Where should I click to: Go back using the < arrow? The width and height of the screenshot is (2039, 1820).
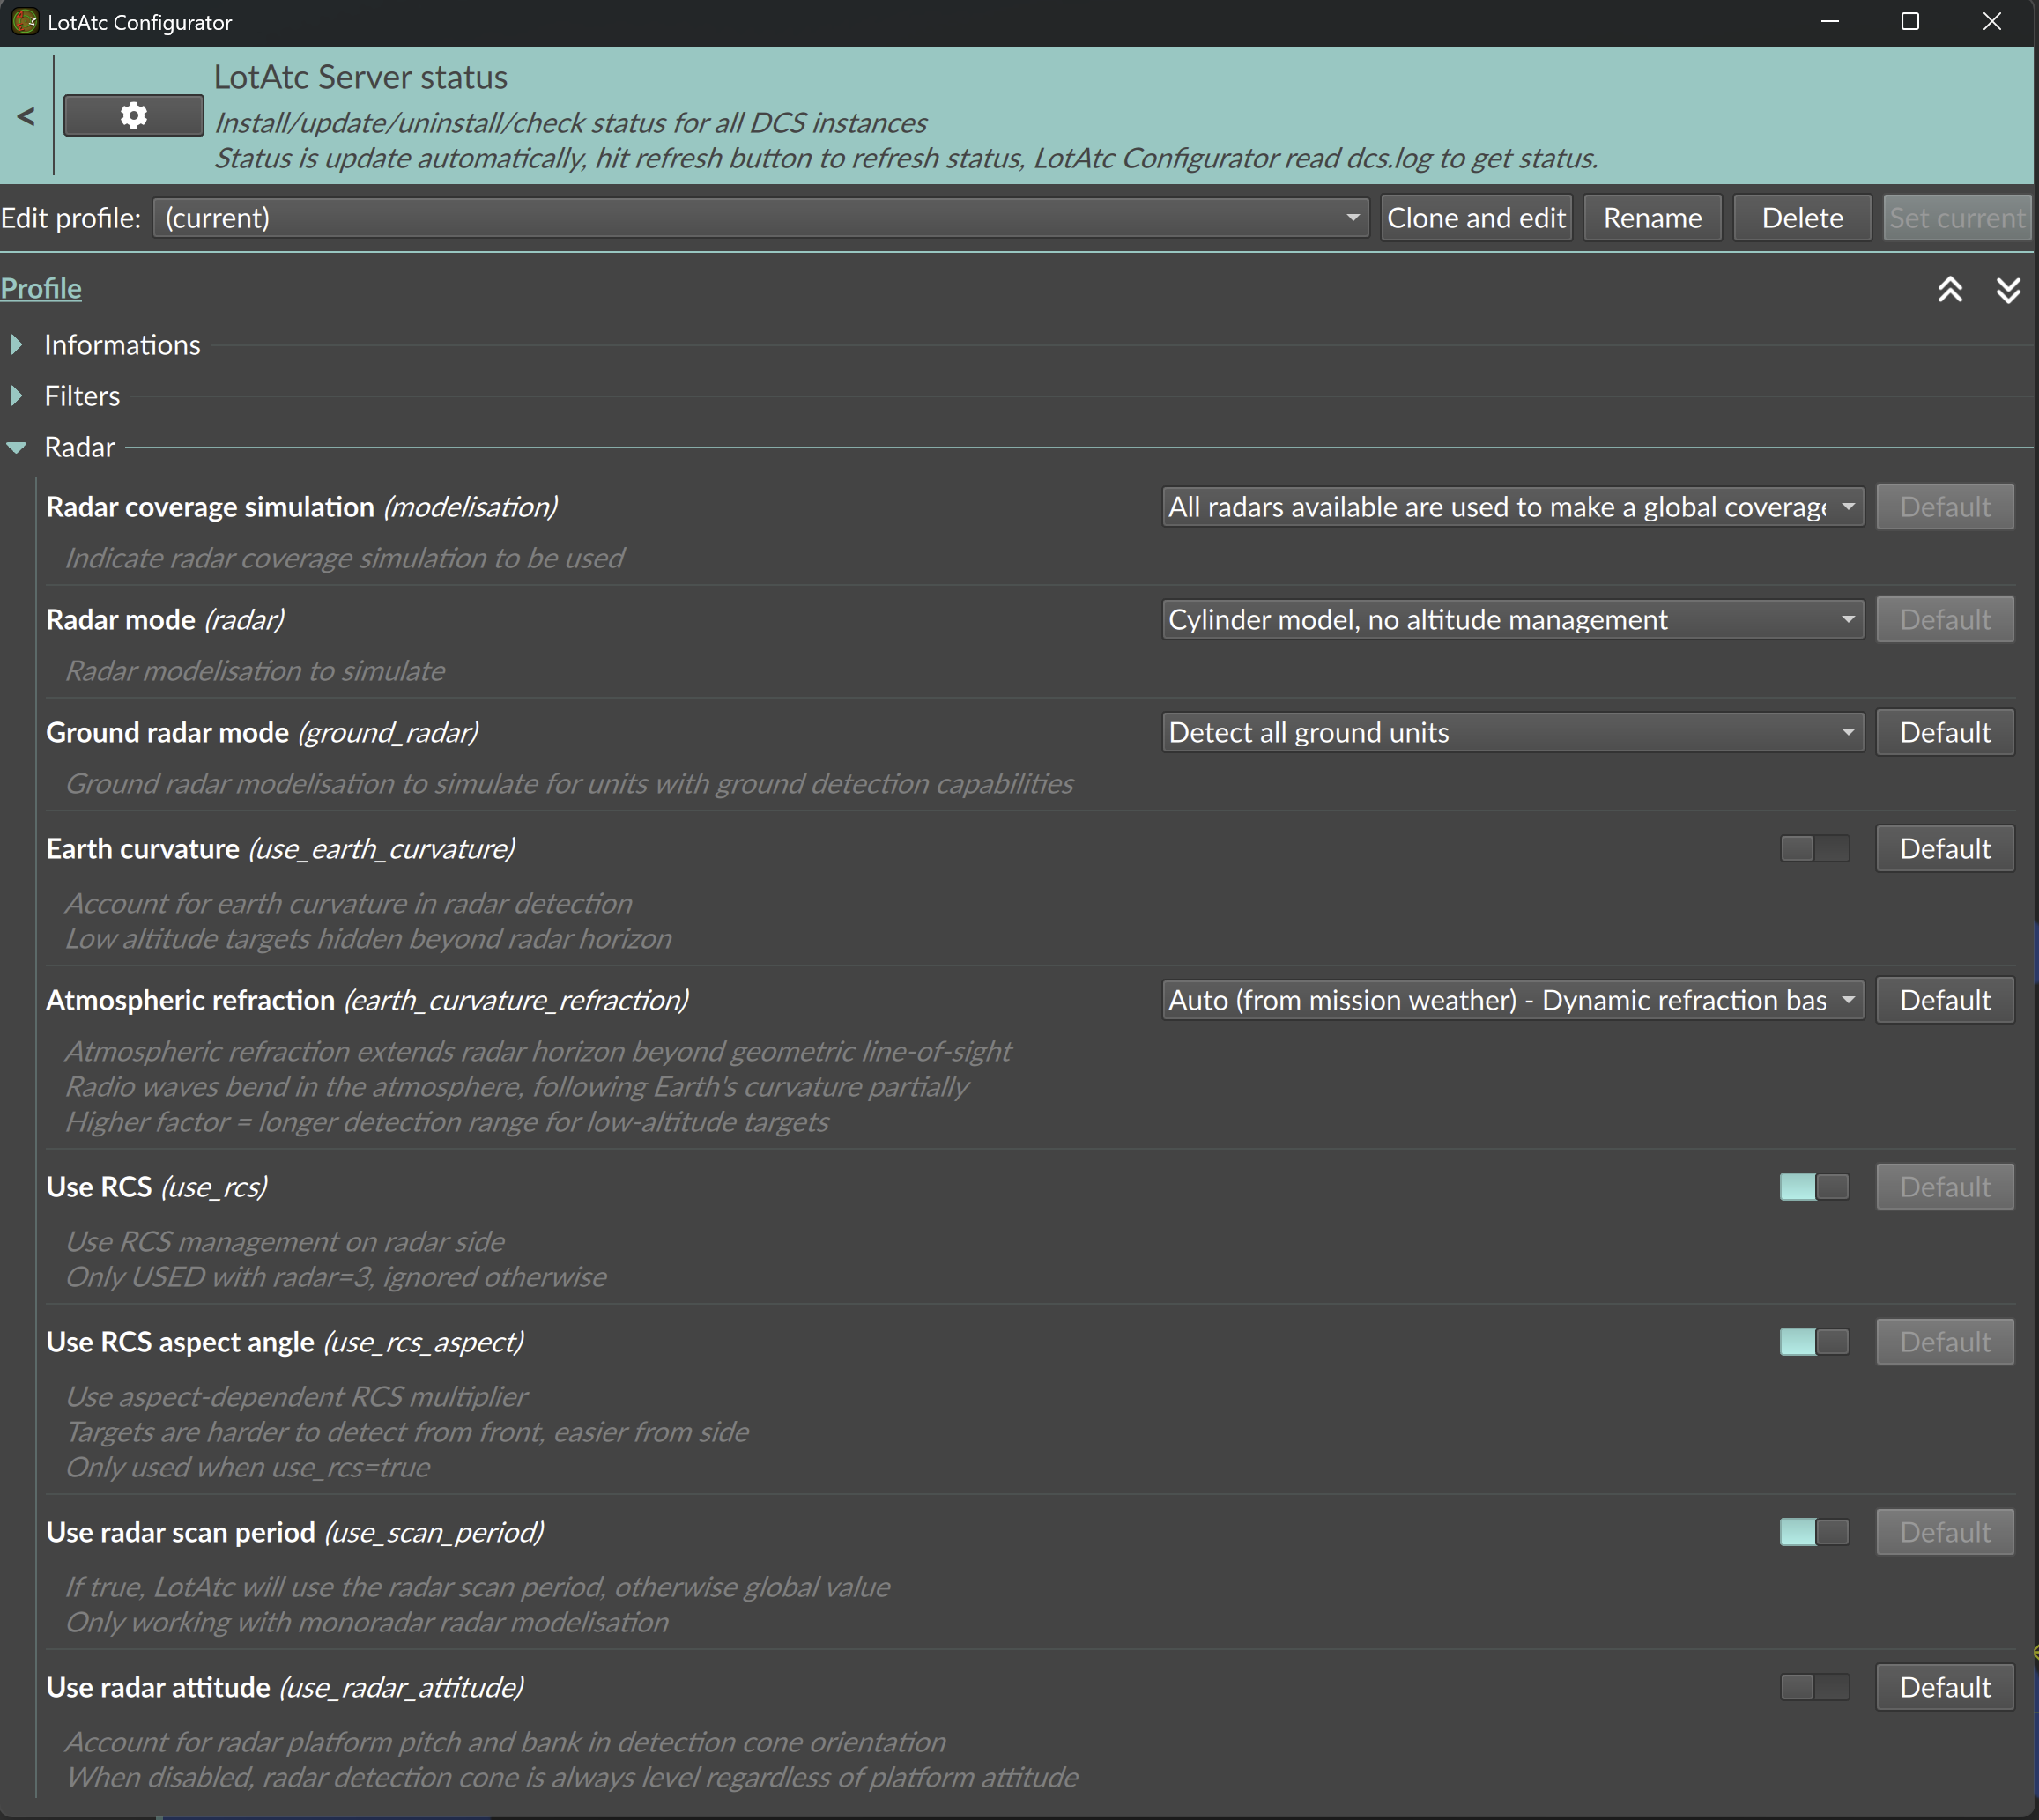tap(26, 117)
